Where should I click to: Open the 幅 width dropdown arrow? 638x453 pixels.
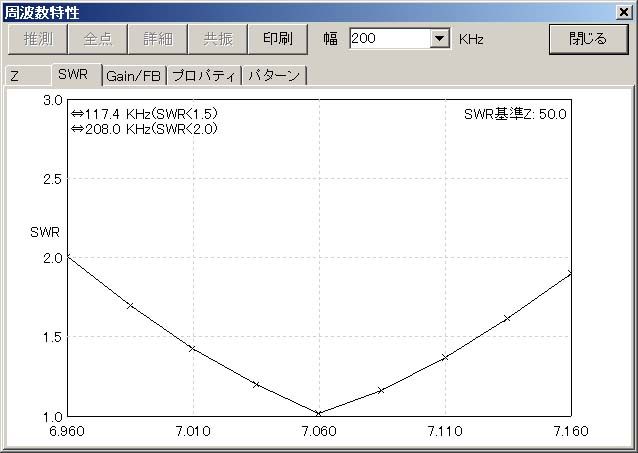[x=439, y=39]
